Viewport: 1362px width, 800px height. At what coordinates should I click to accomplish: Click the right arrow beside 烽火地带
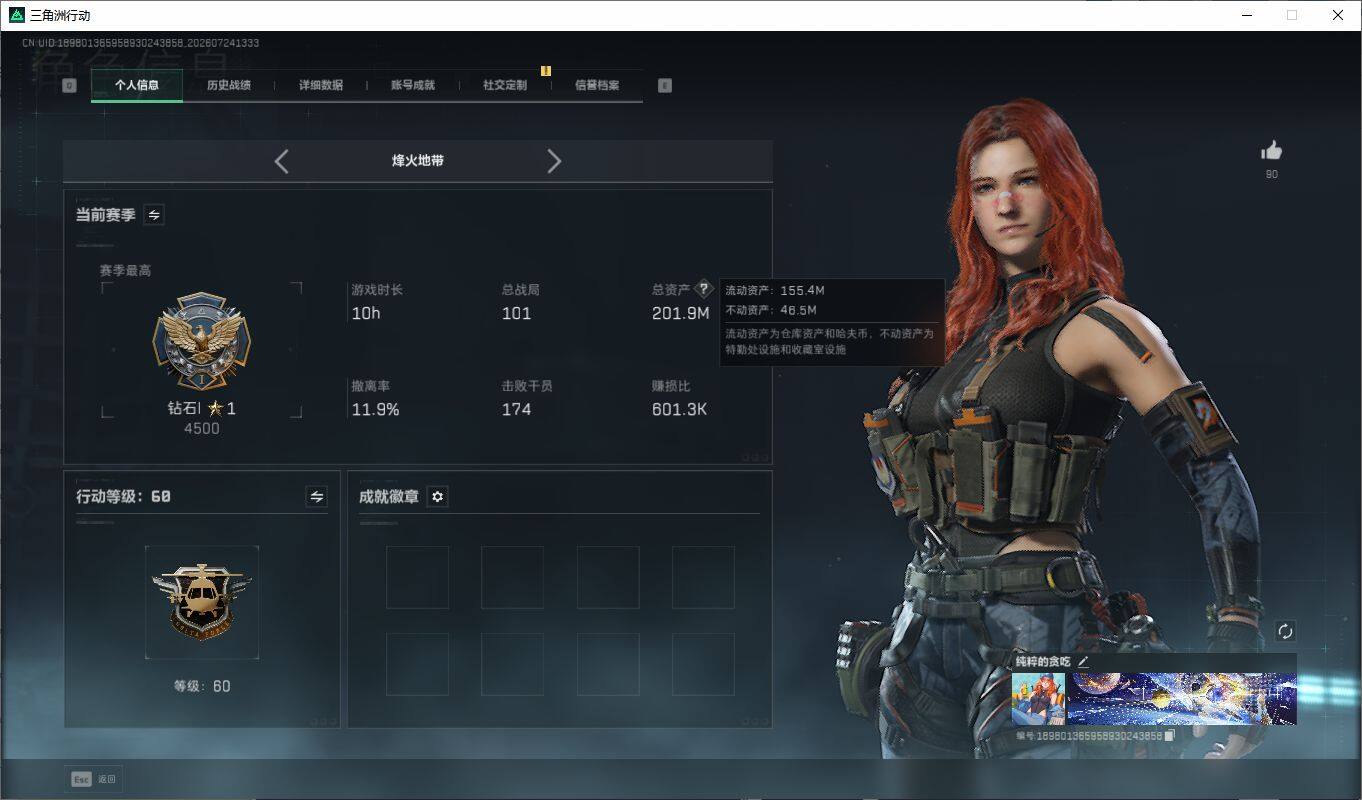pyautogui.click(x=554, y=161)
